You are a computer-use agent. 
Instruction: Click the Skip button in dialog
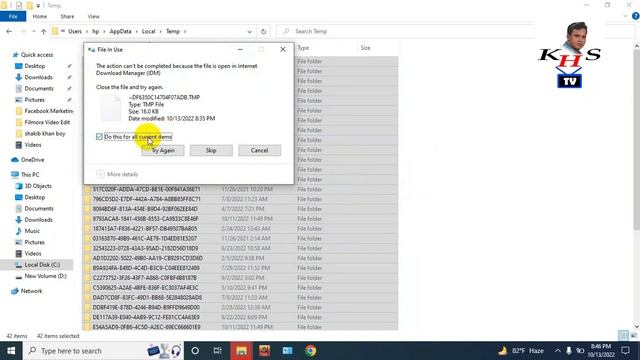[211, 151]
